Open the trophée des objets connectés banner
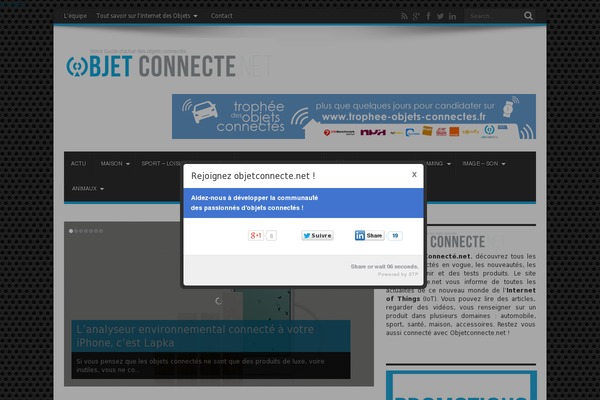The width and height of the screenshot is (600, 400). pos(354,116)
